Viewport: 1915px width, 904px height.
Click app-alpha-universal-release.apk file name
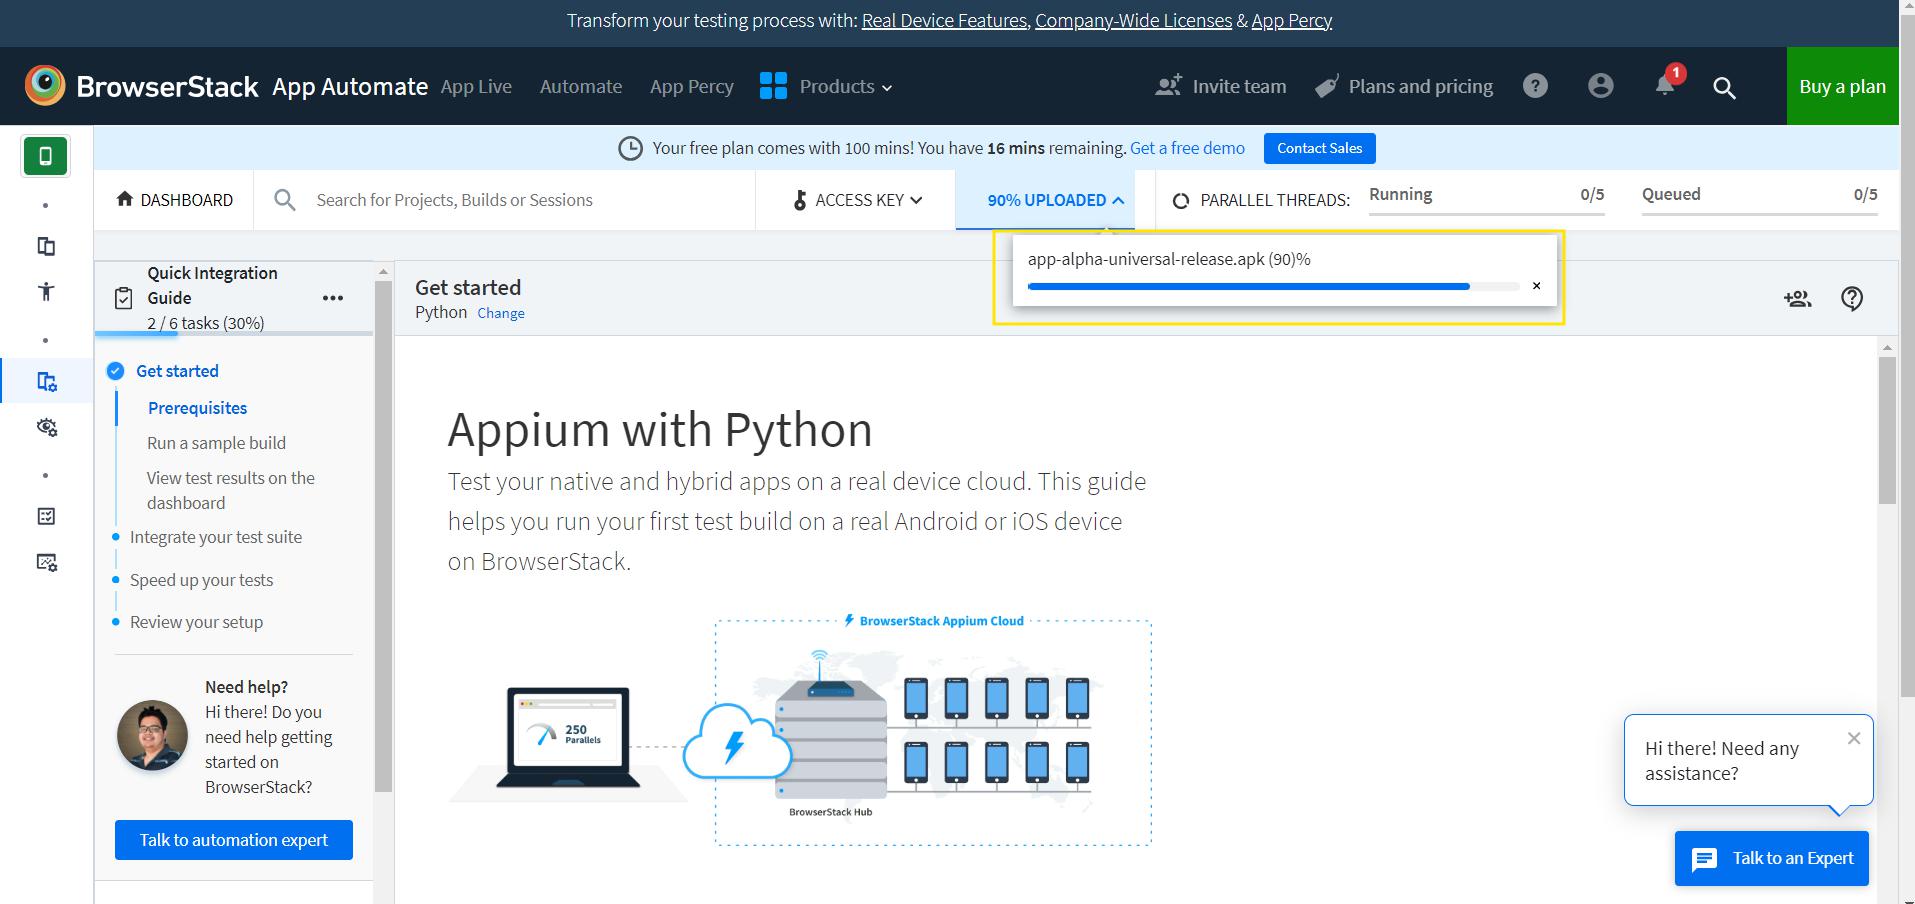point(1146,259)
